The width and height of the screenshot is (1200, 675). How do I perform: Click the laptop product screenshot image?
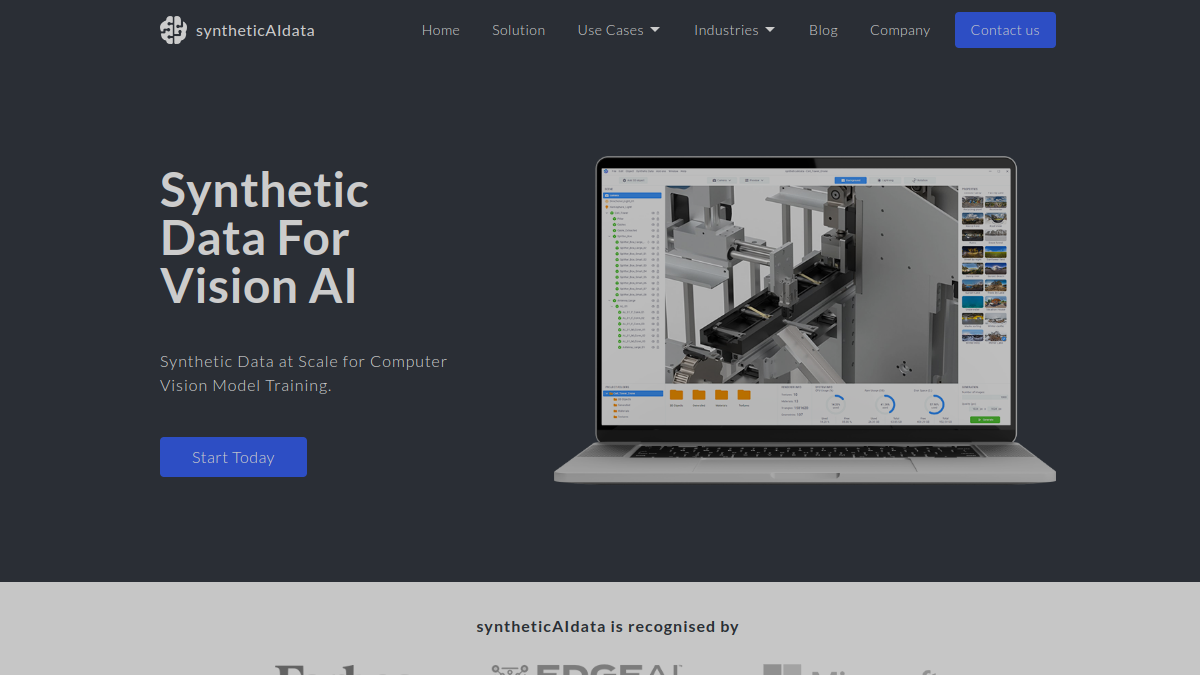click(x=805, y=320)
